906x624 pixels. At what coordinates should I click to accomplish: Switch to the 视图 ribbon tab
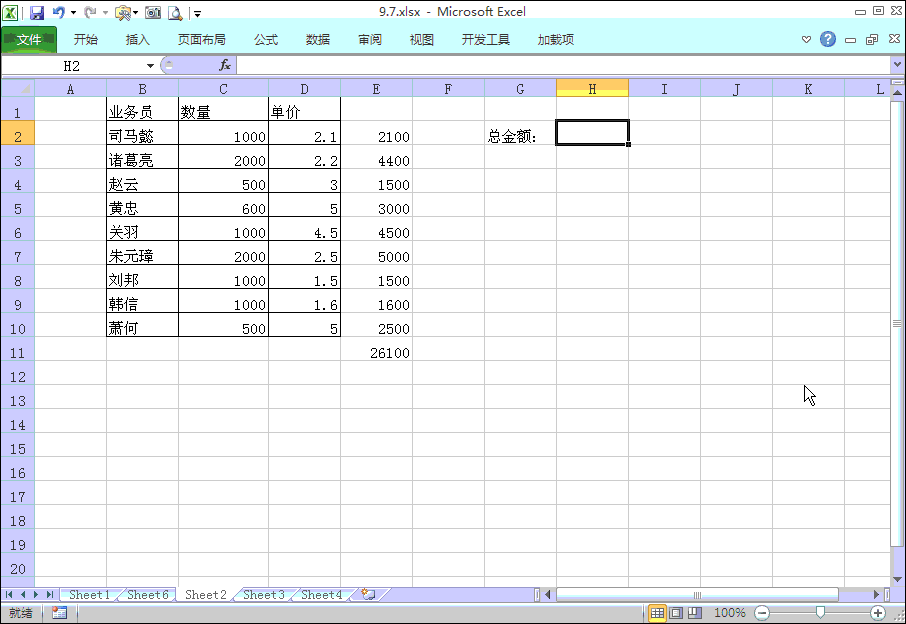click(422, 39)
